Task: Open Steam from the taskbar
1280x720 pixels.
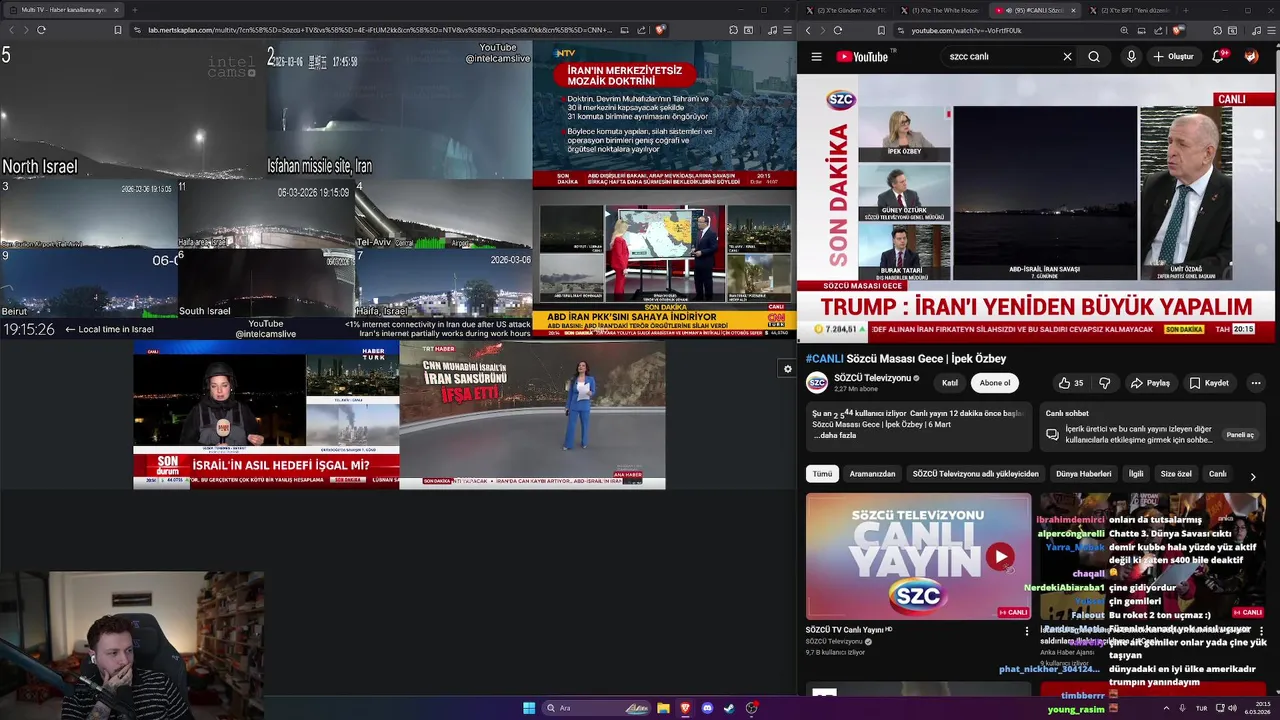Action: (x=729, y=708)
